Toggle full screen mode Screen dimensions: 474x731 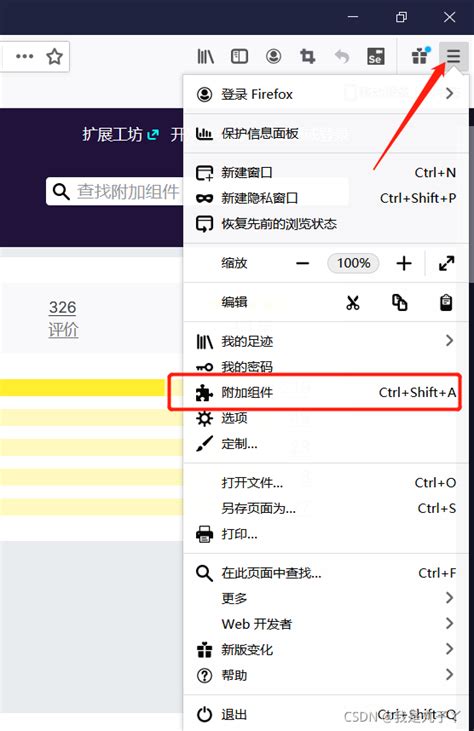(447, 263)
